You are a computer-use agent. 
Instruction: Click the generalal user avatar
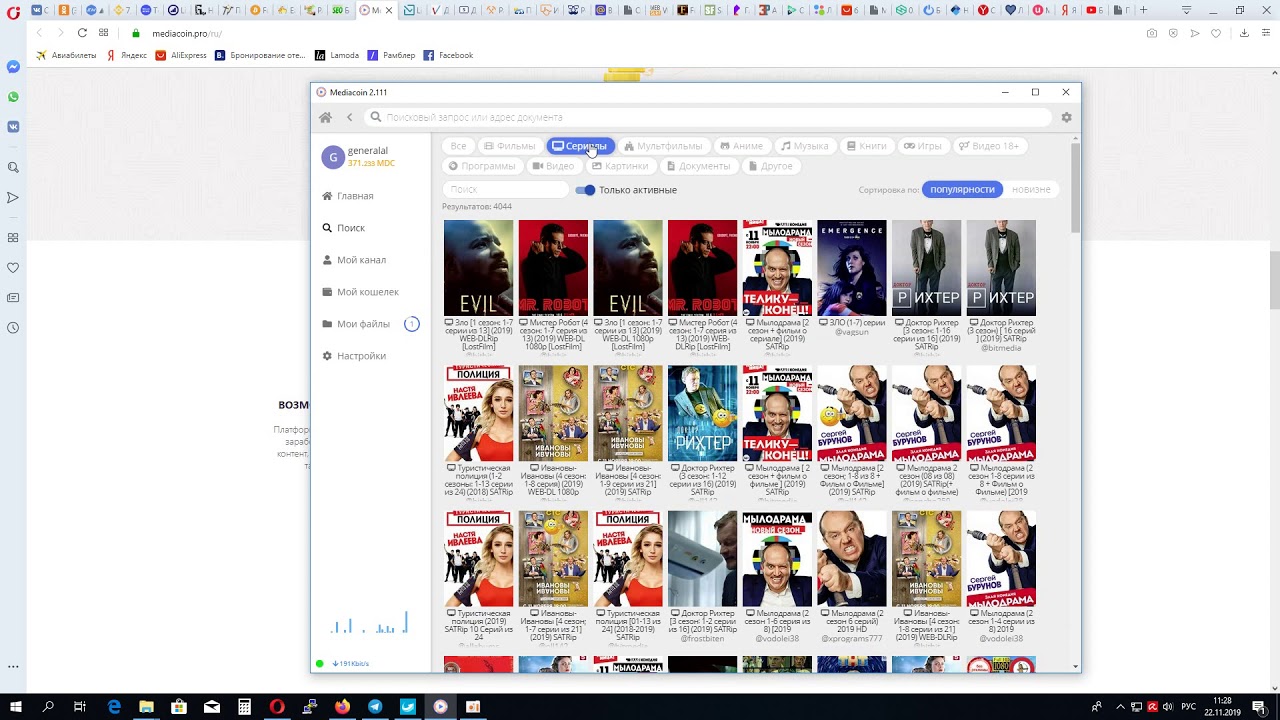[x=333, y=157]
